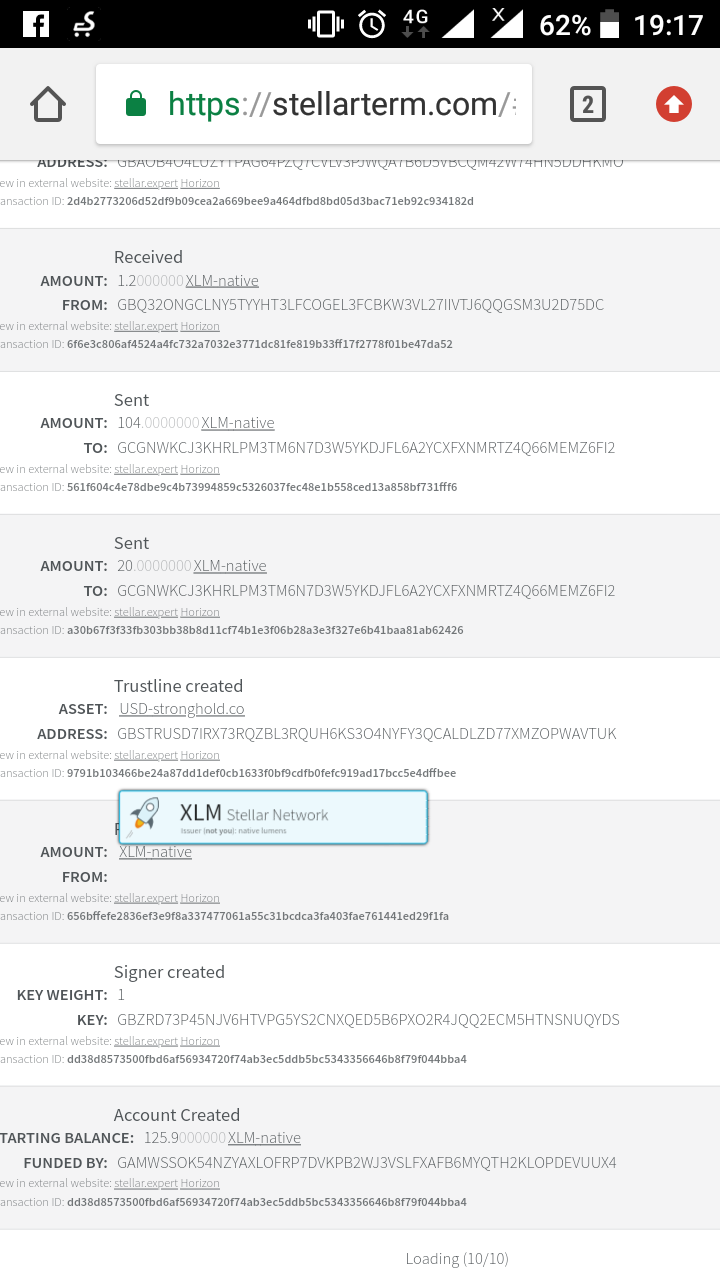Open stellar.expert link under the 104 XLM Sent entry

pyautogui.click(x=146, y=469)
